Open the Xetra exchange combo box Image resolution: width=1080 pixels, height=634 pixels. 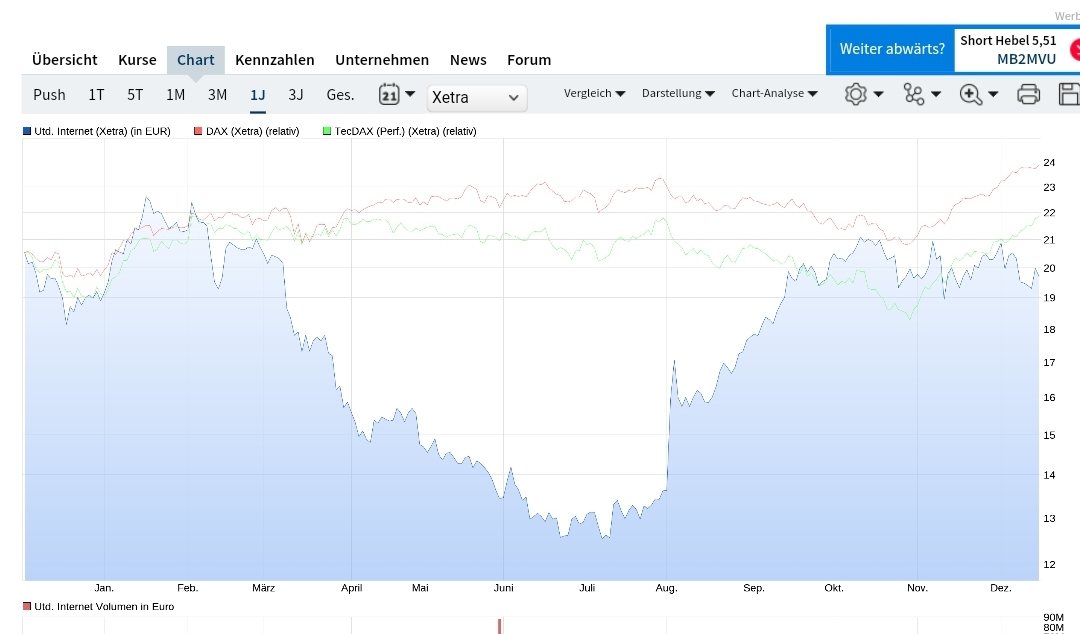pyautogui.click(x=477, y=97)
